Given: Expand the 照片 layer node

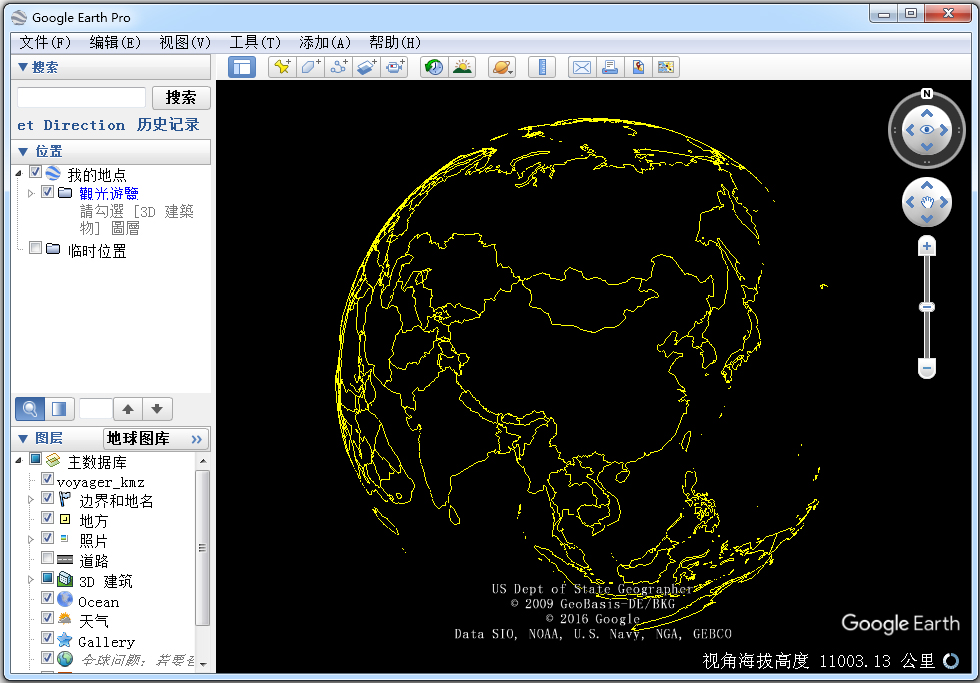Looking at the screenshot, I should pos(30,540).
